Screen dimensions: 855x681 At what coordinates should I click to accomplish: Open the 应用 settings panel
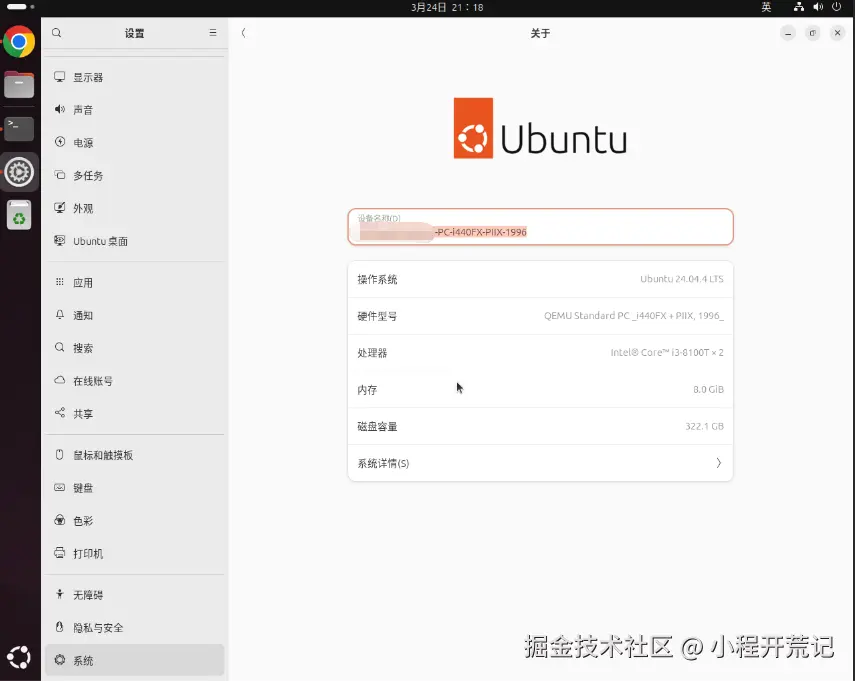135,282
